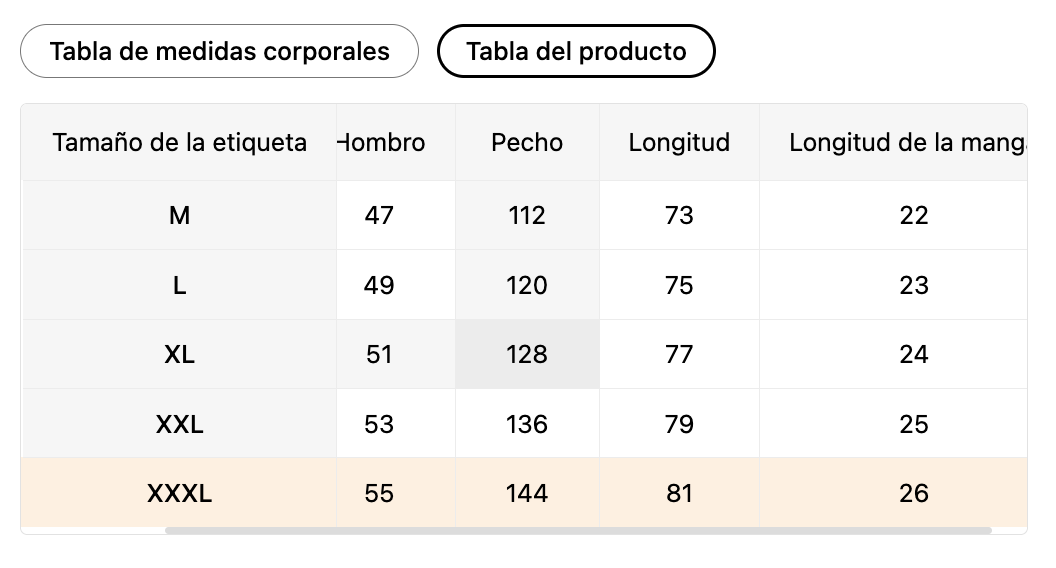Select the M size row label
The width and height of the screenshot is (1056, 568).
point(179,216)
